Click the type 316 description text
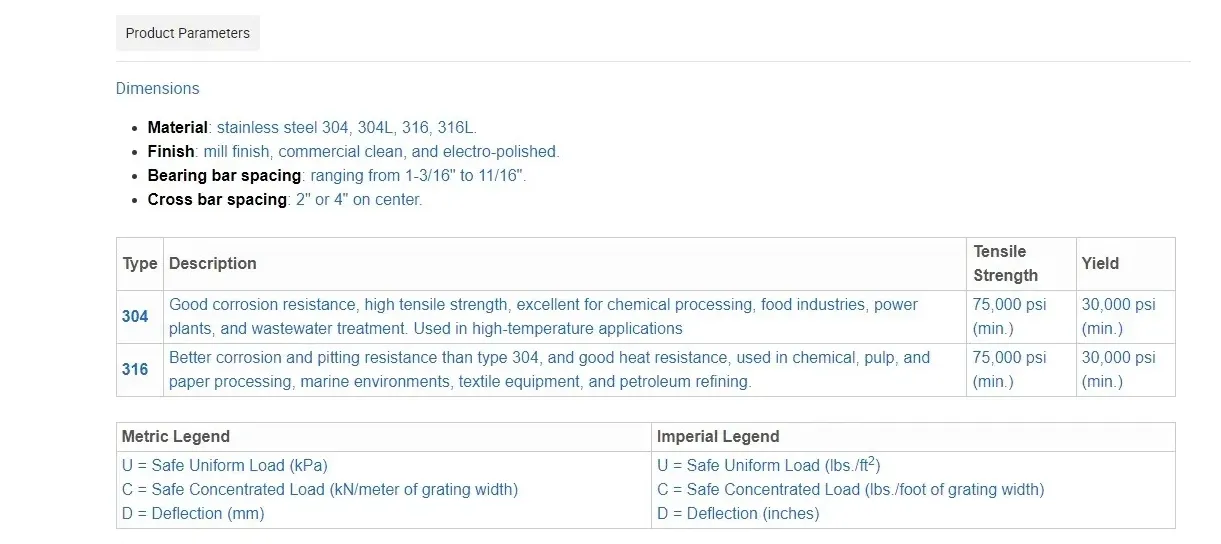 coord(549,369)
